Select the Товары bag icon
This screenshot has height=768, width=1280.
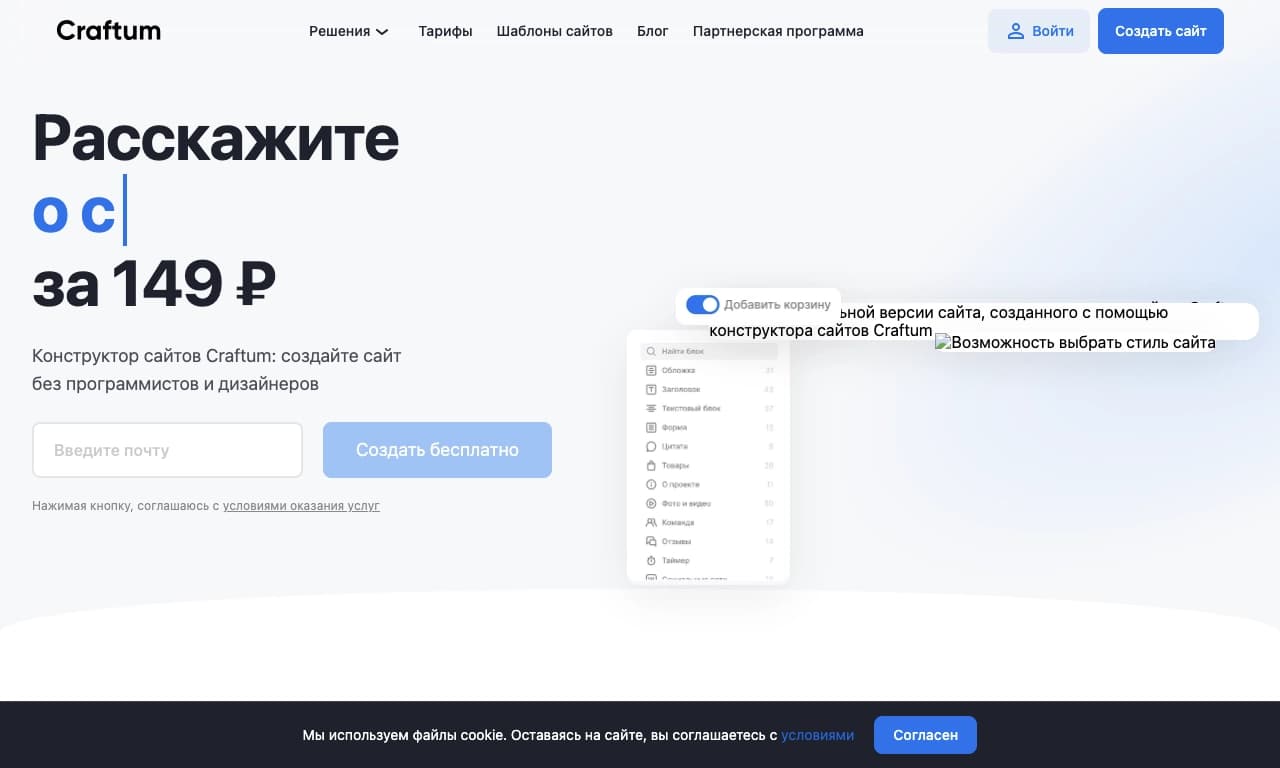click(651, 466)
